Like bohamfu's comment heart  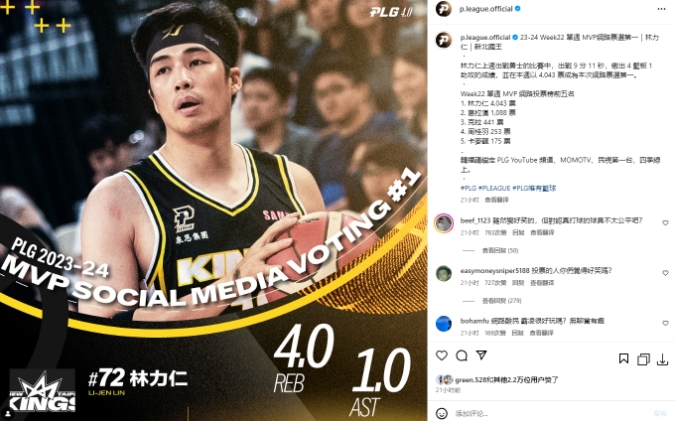click(665, 323)
